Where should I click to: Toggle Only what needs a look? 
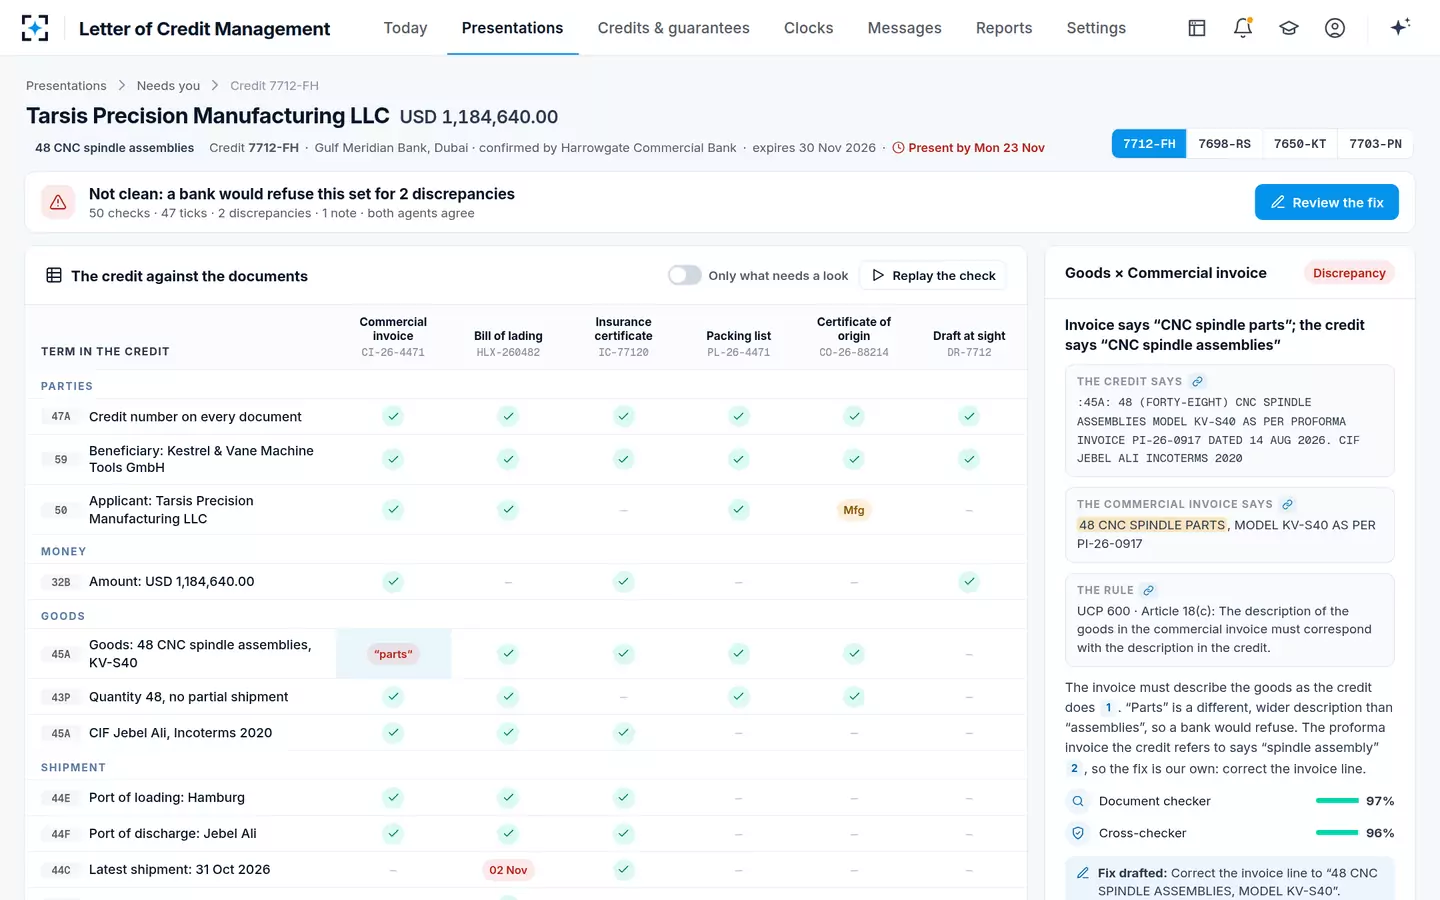[685, 275]
